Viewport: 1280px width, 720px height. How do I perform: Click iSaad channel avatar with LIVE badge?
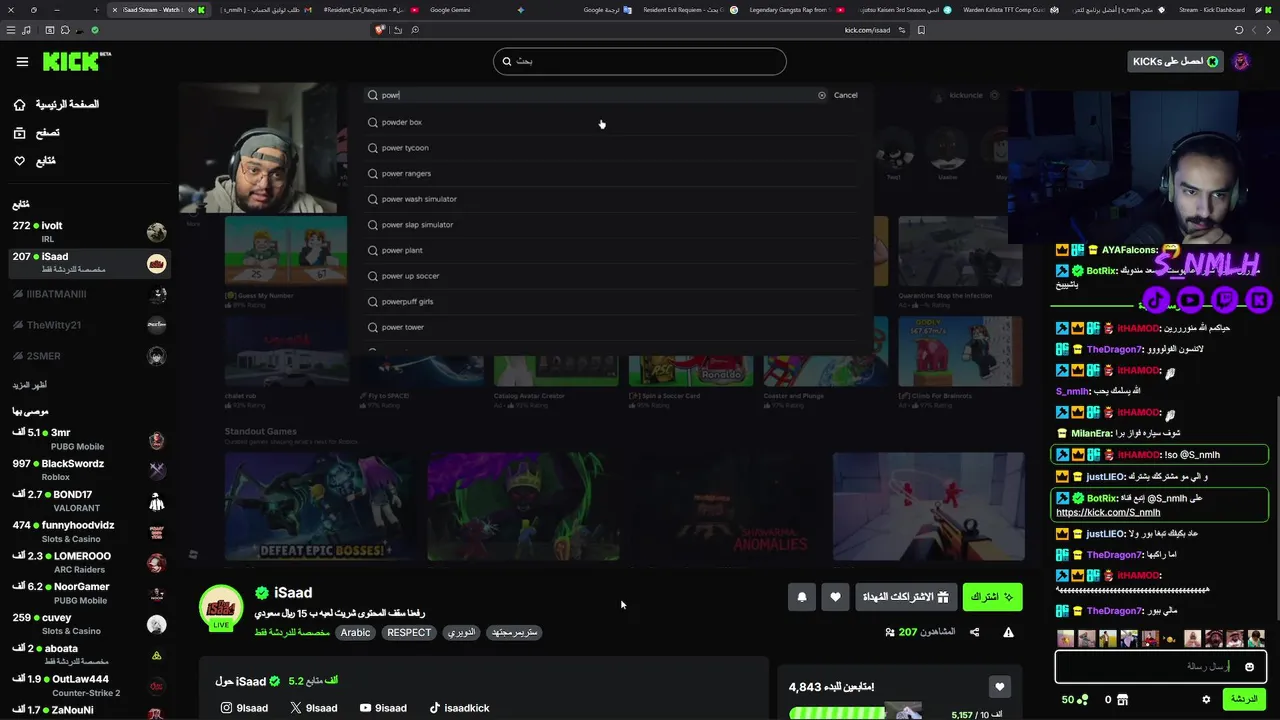pyautogui.click(x=221, y=608)
